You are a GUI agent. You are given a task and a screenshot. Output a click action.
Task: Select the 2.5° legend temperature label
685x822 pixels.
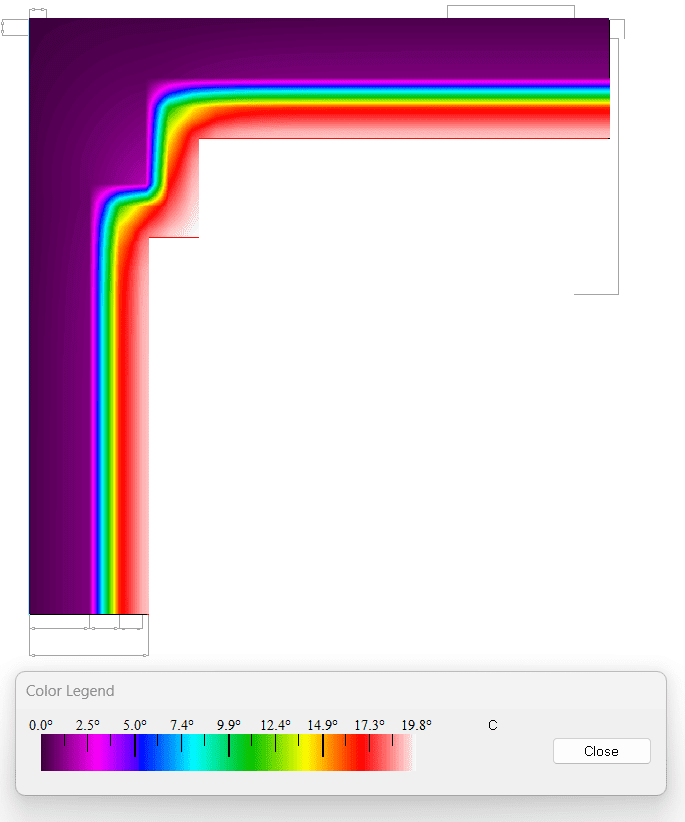(x=88, y=725)
